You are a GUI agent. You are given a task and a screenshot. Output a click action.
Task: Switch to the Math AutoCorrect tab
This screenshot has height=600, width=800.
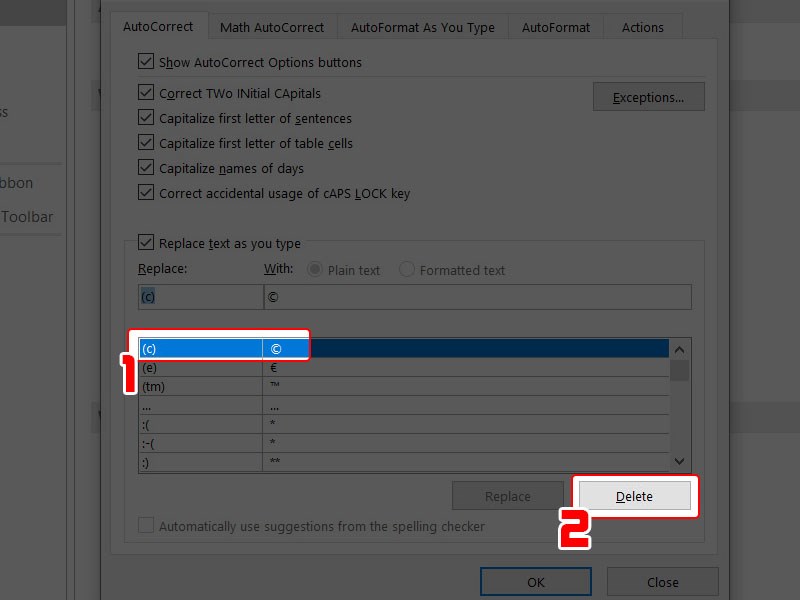pyautogui.click(x=272, y=27)
